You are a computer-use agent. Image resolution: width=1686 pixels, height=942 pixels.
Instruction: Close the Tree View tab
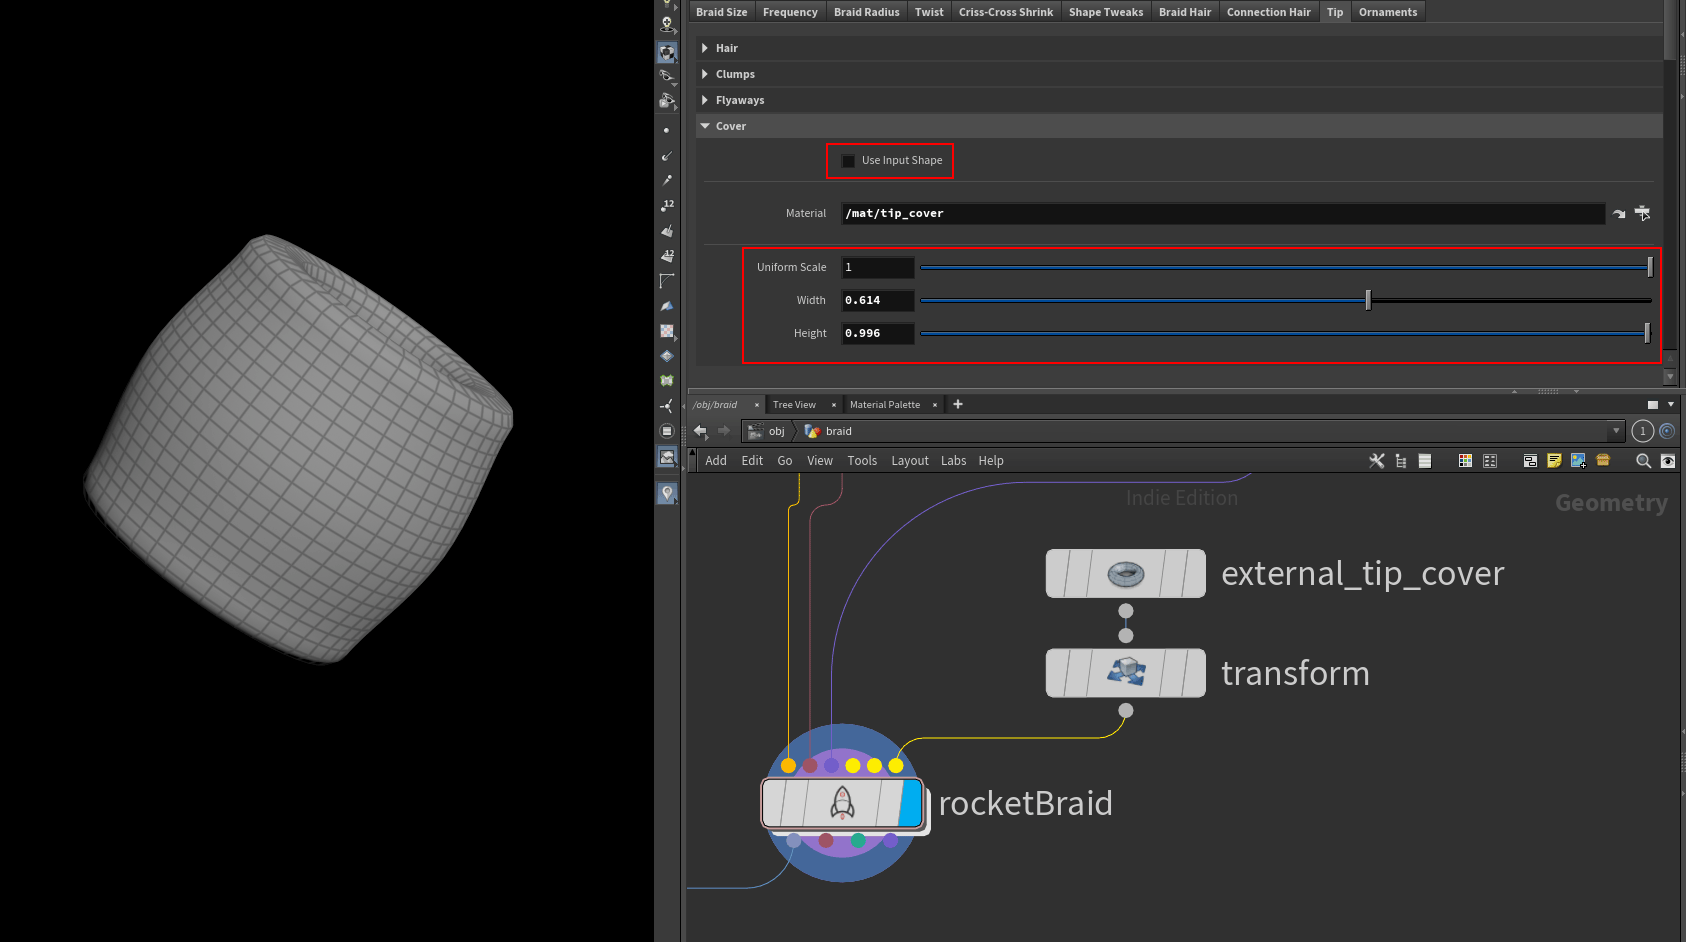(834, 405)
